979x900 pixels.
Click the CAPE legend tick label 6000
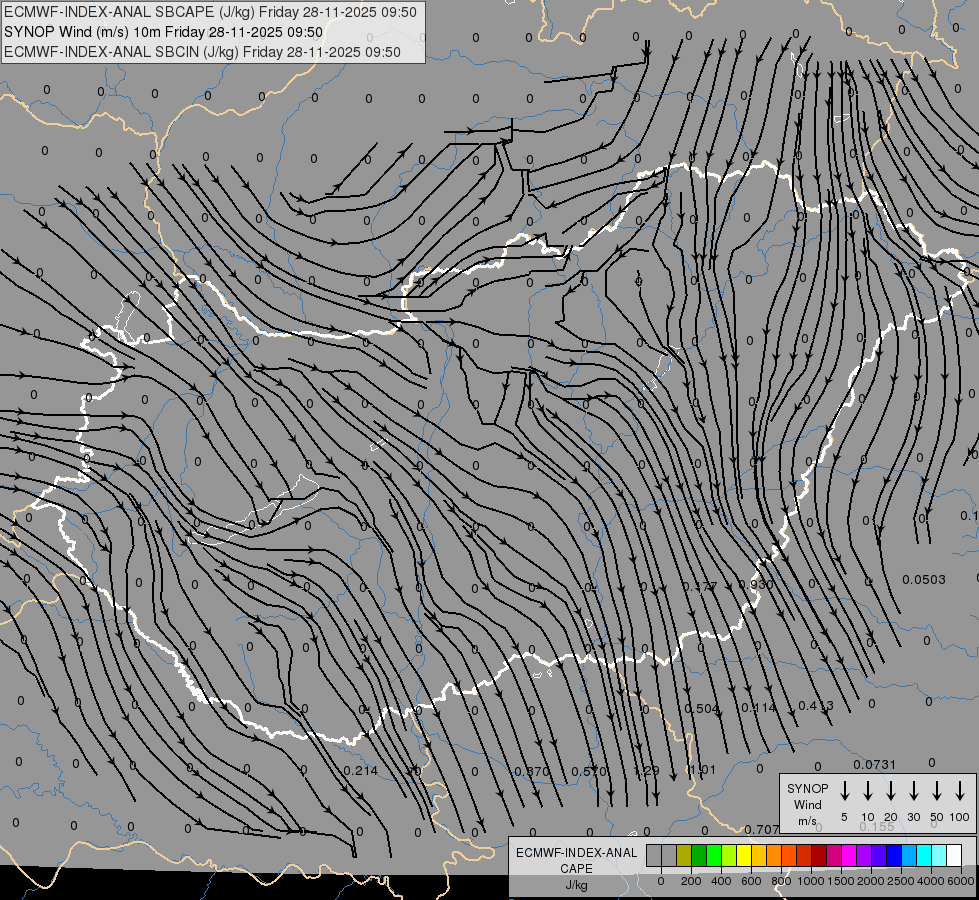962,881
